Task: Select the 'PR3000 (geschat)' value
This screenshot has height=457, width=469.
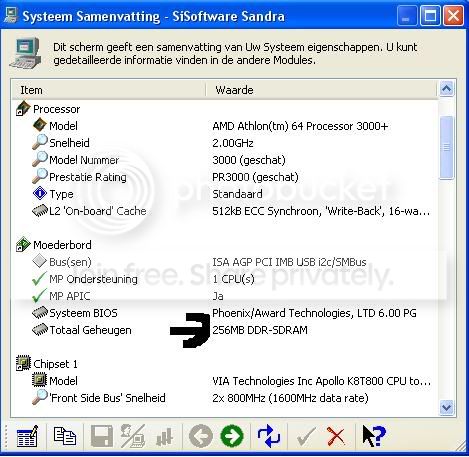Action: coord(255,177)
